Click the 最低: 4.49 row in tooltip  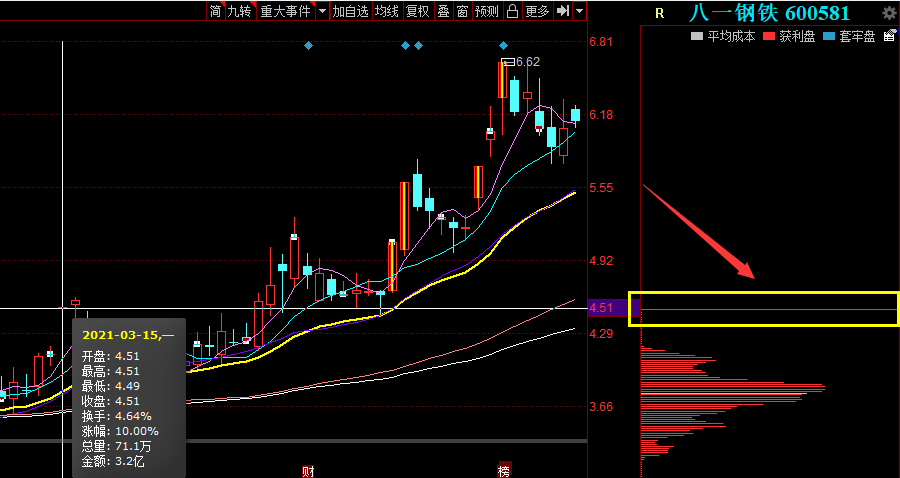click(x=111, y=386)
